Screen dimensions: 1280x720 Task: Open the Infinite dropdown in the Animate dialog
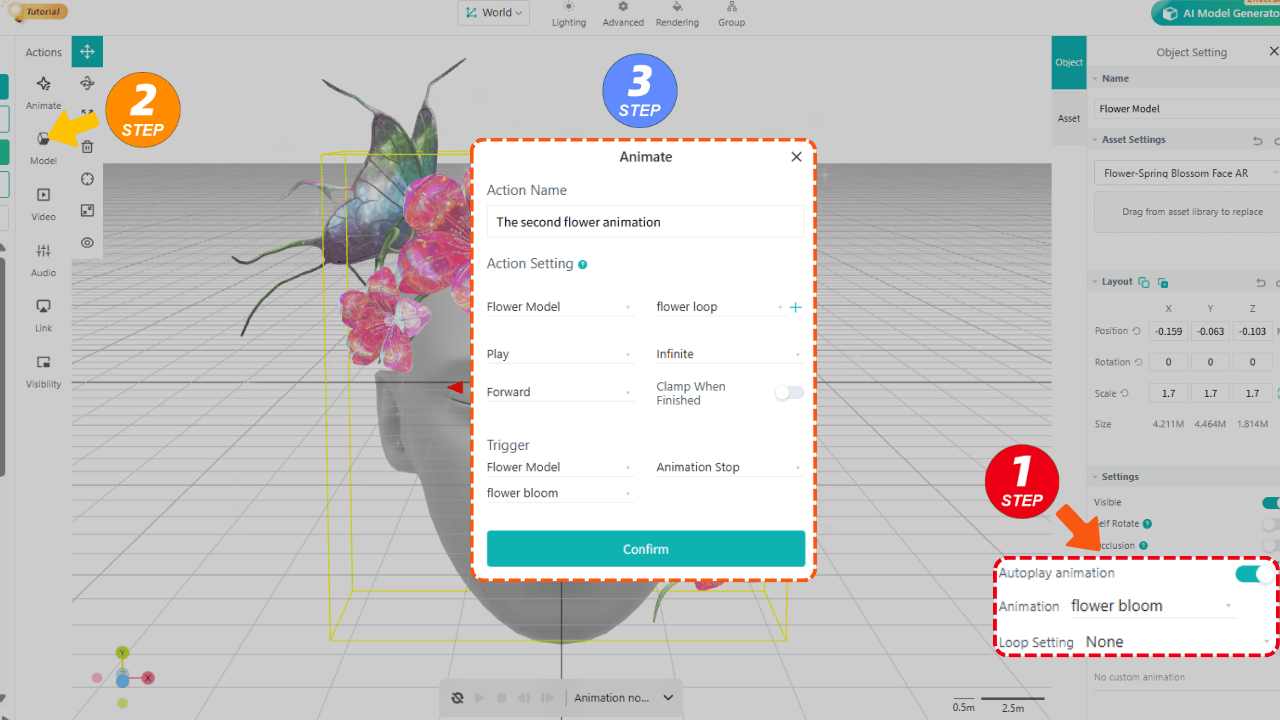(x=728, y=353)
